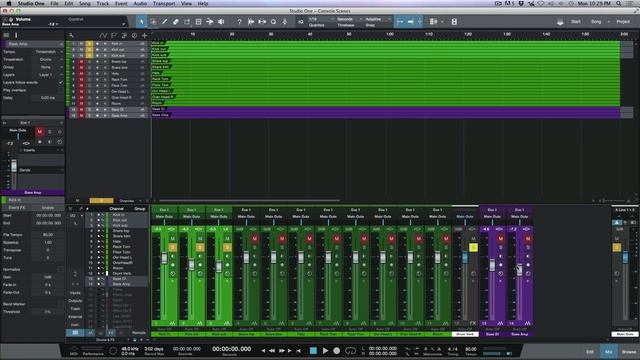
Task: Click the main time display counter
Action: click(x=231, y=349)
